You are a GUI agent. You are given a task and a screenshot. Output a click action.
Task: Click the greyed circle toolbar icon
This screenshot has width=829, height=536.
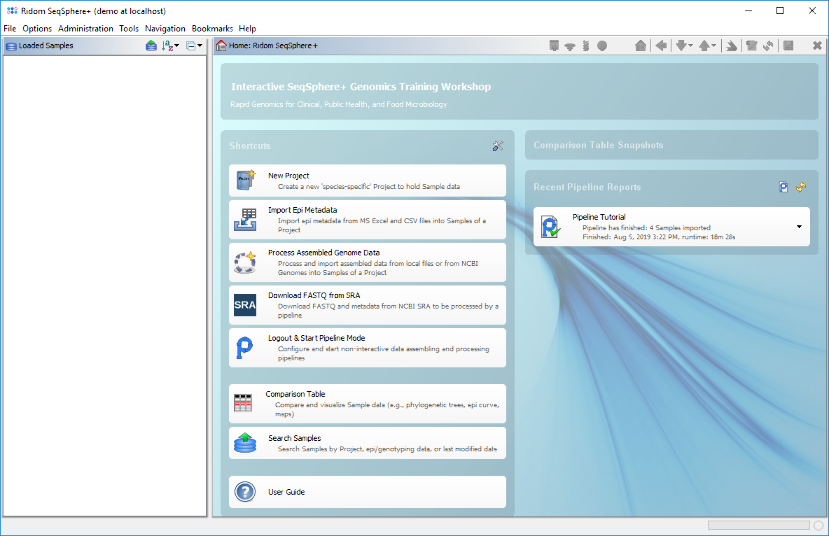602,46
